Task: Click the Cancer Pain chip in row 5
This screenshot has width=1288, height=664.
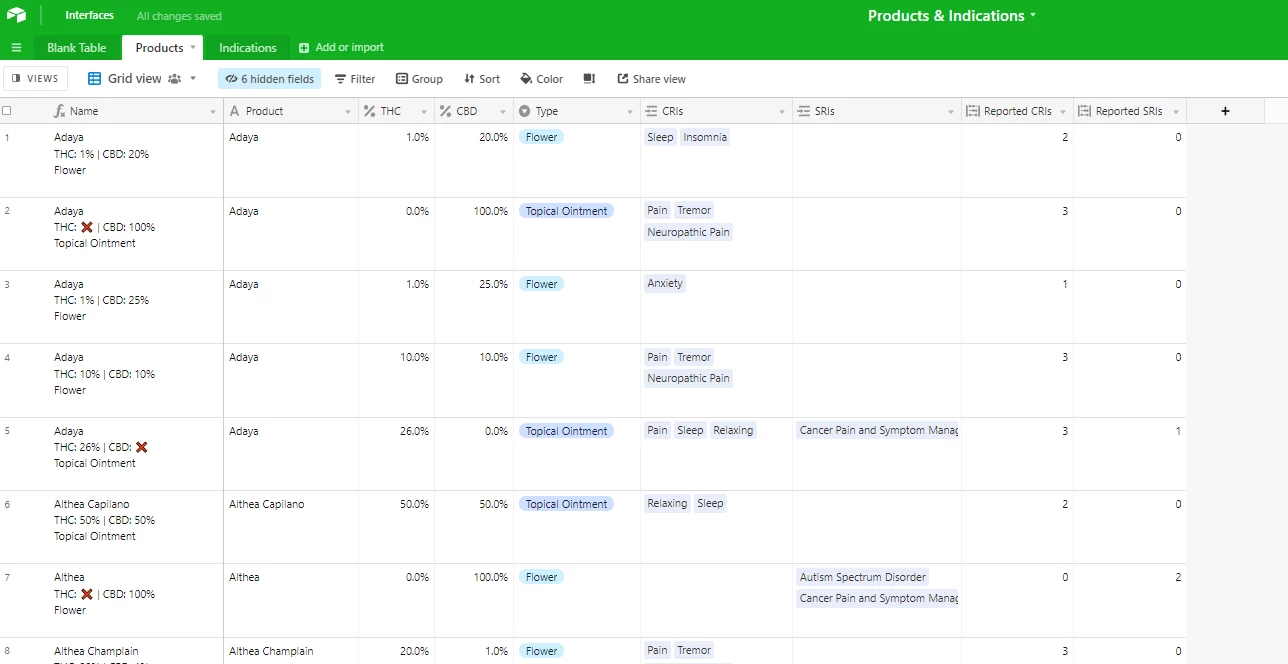Action: [x=878, y=430]
